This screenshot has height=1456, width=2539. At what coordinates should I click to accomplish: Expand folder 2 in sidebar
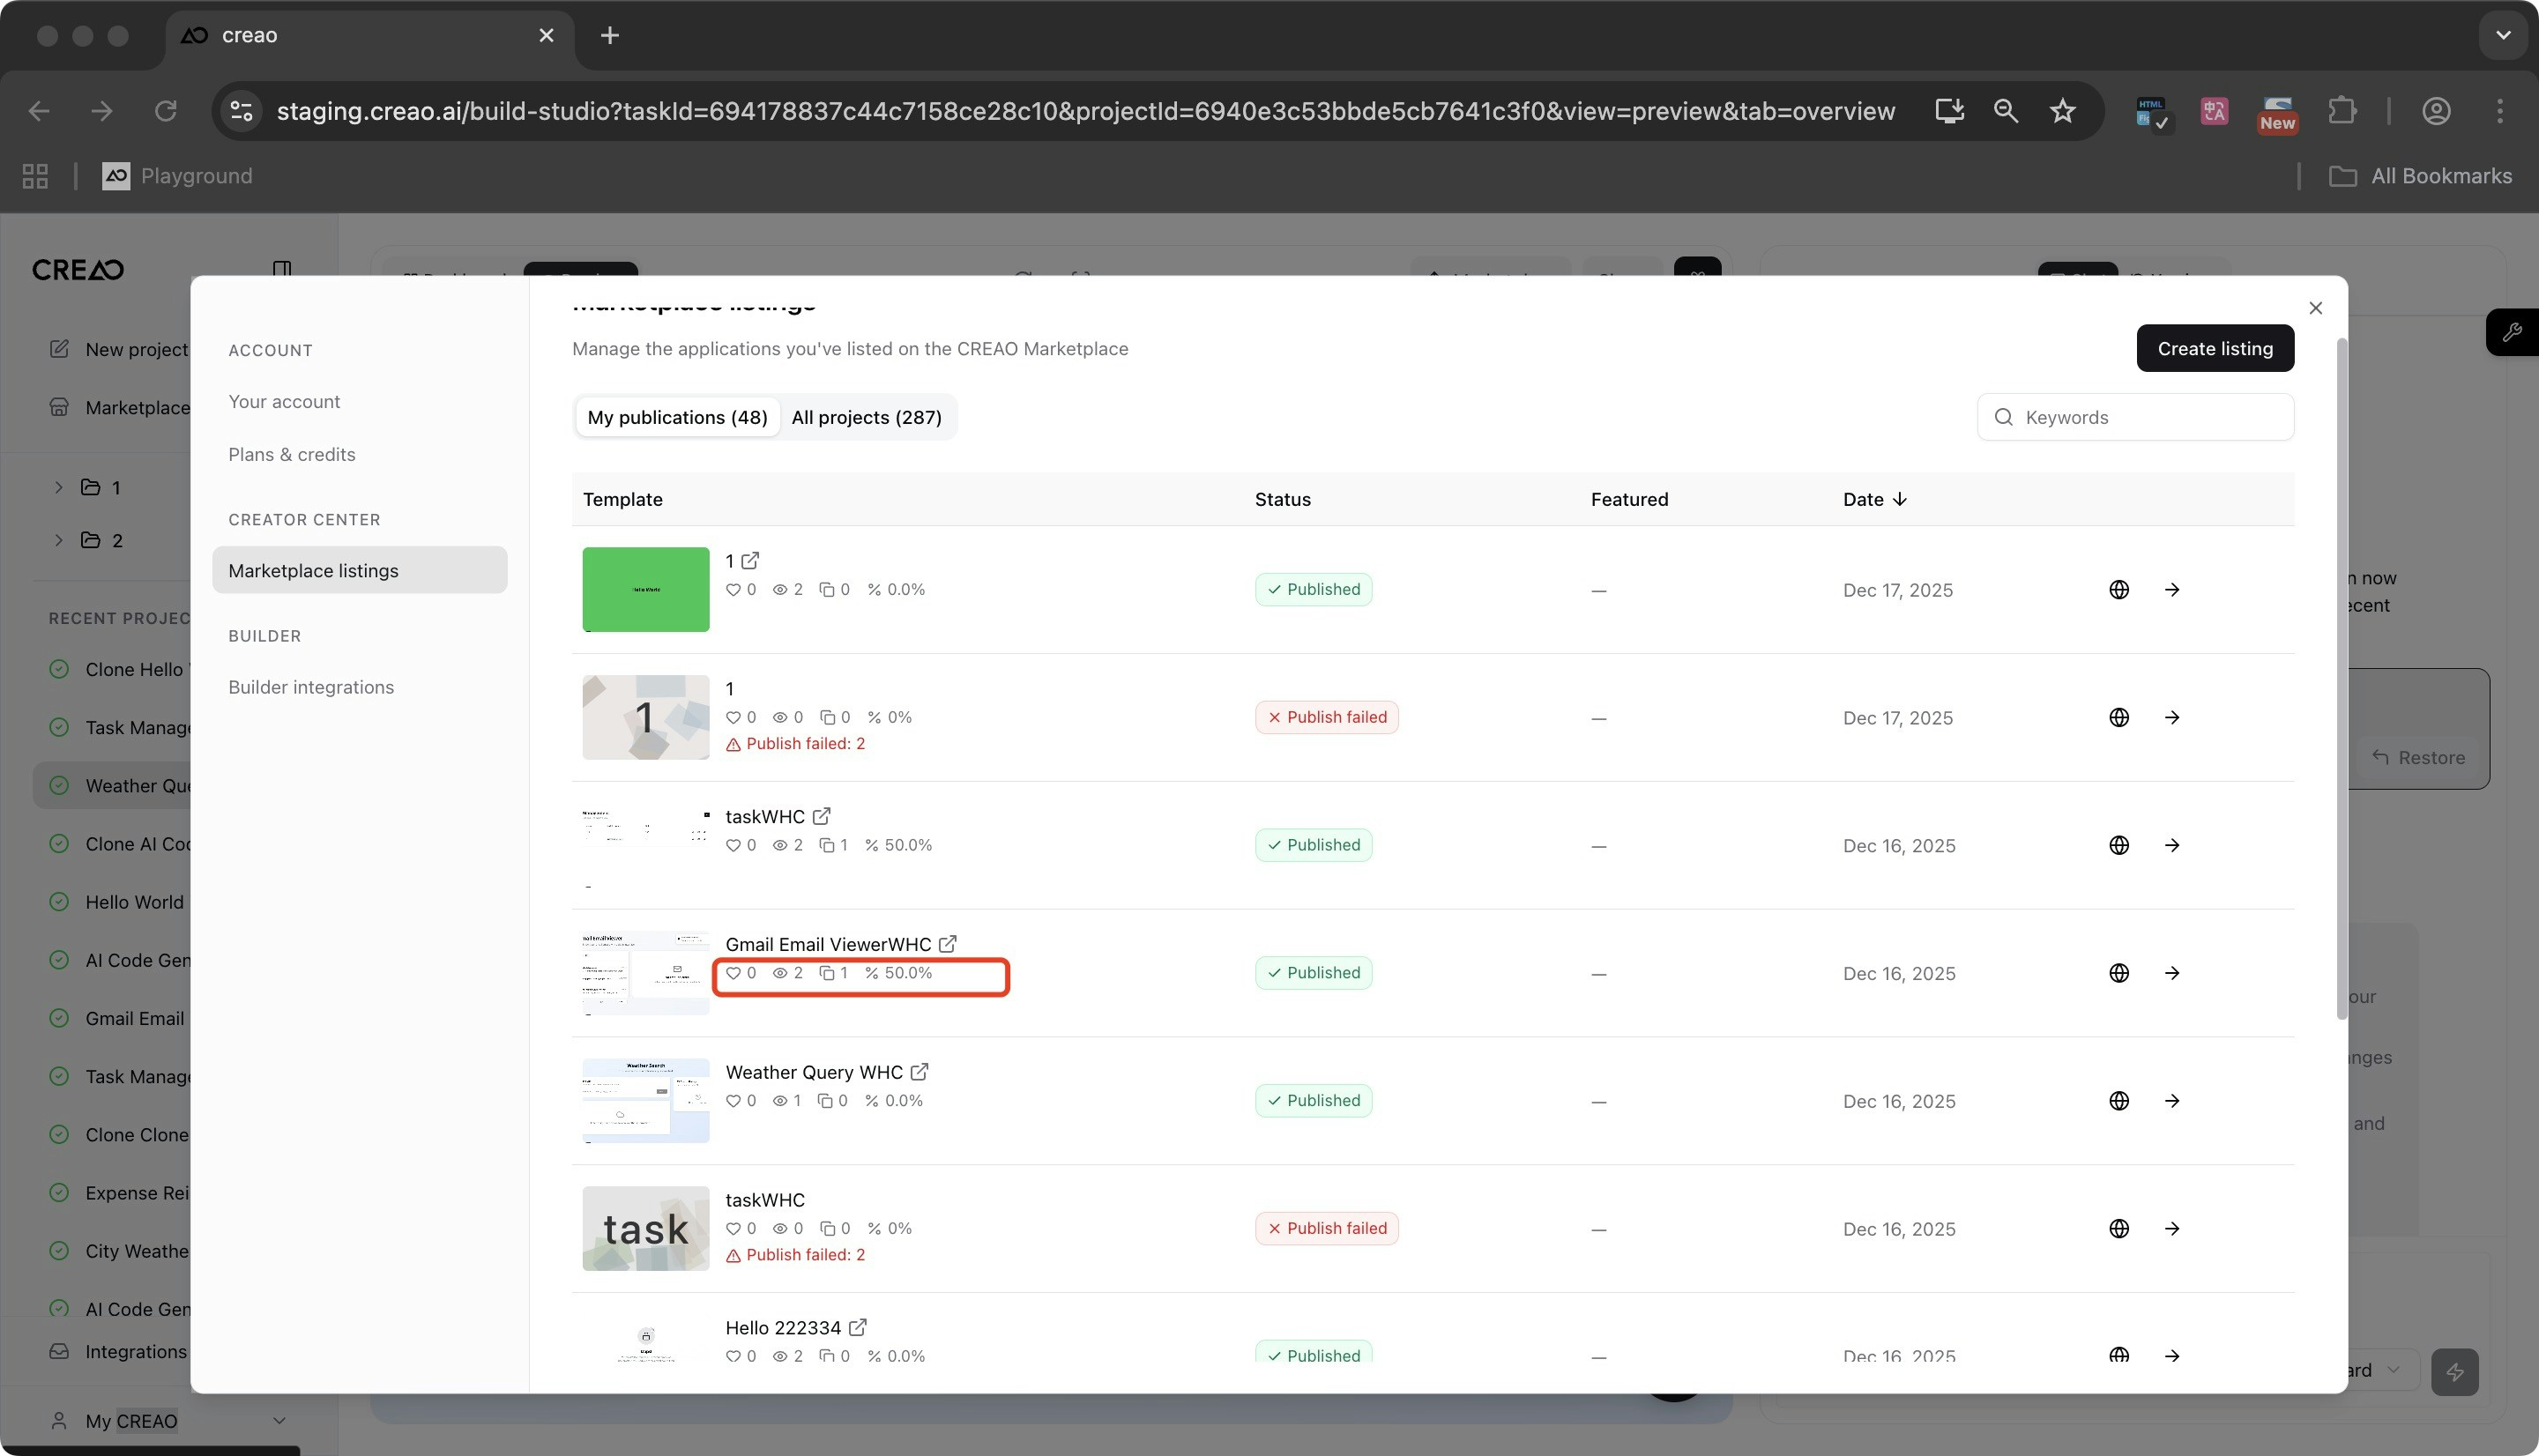tap(59, 540)
